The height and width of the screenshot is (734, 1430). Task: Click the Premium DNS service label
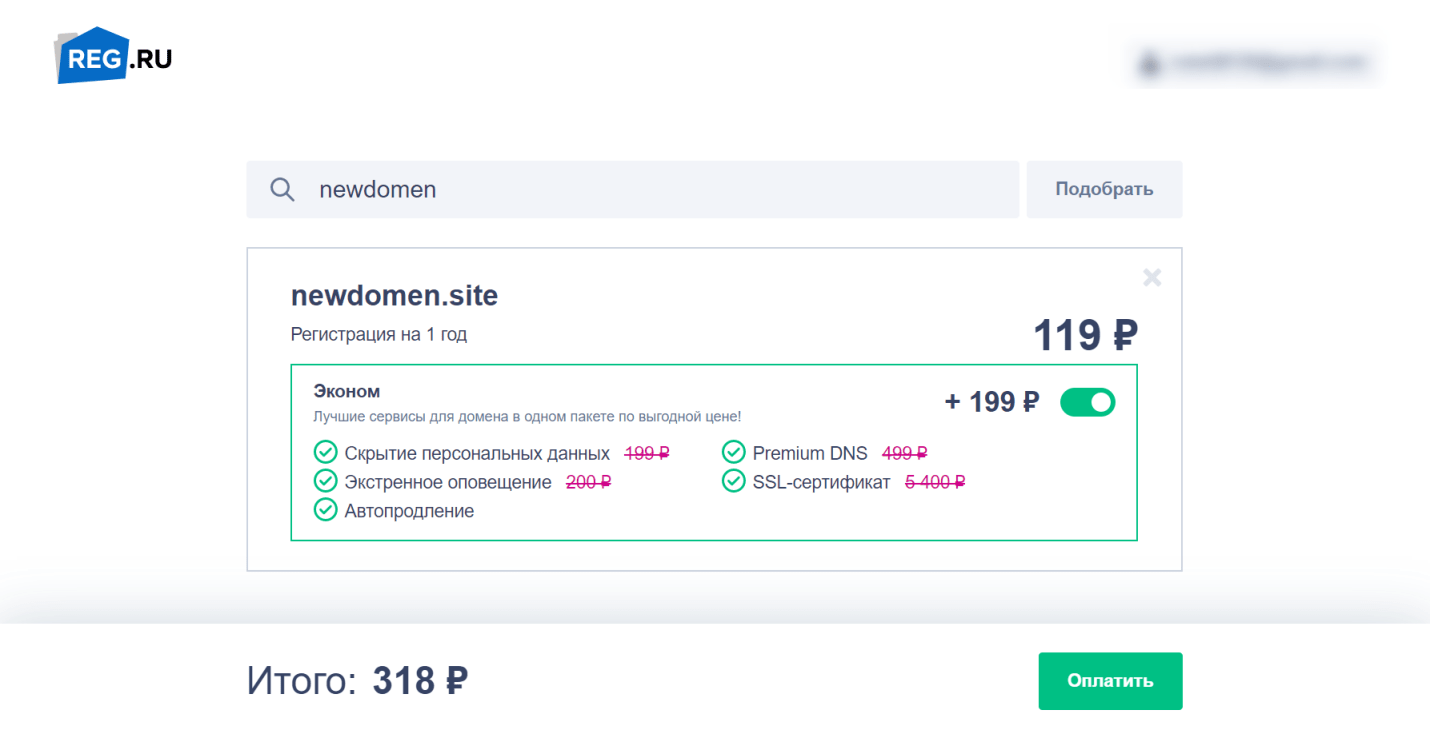810,453
